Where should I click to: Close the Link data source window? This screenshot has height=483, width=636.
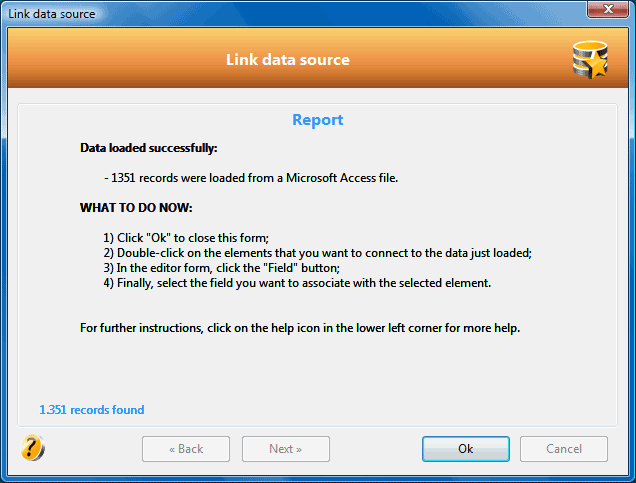coord(608,9)
